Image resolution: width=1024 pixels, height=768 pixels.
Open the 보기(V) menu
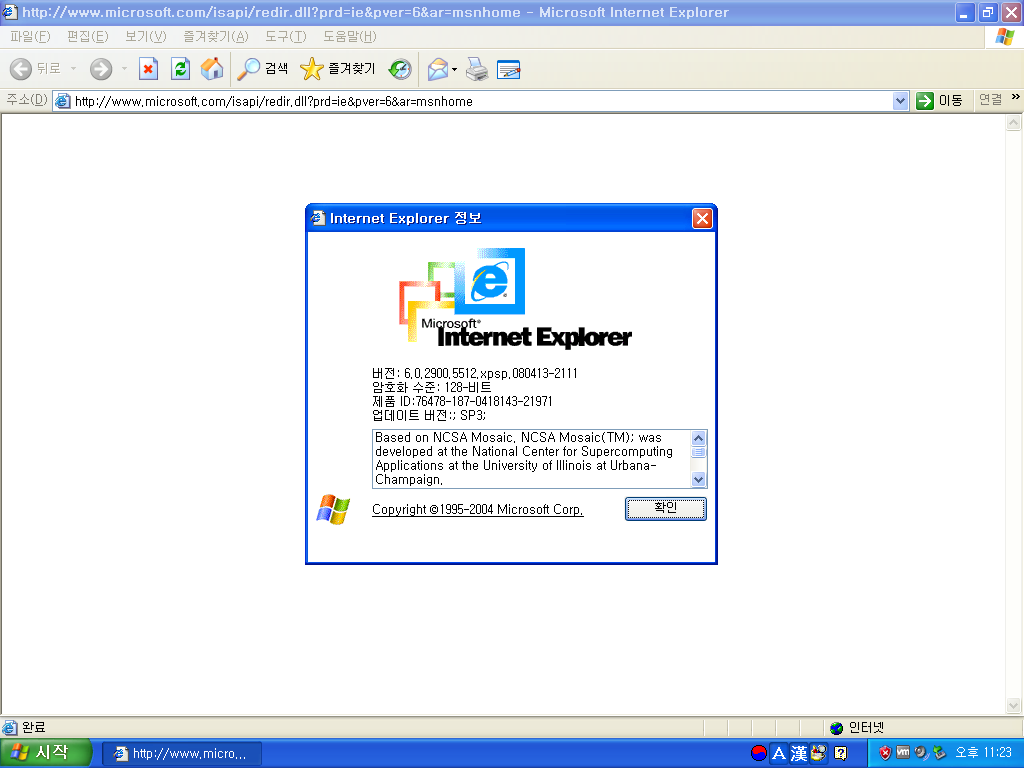[146, 37]
